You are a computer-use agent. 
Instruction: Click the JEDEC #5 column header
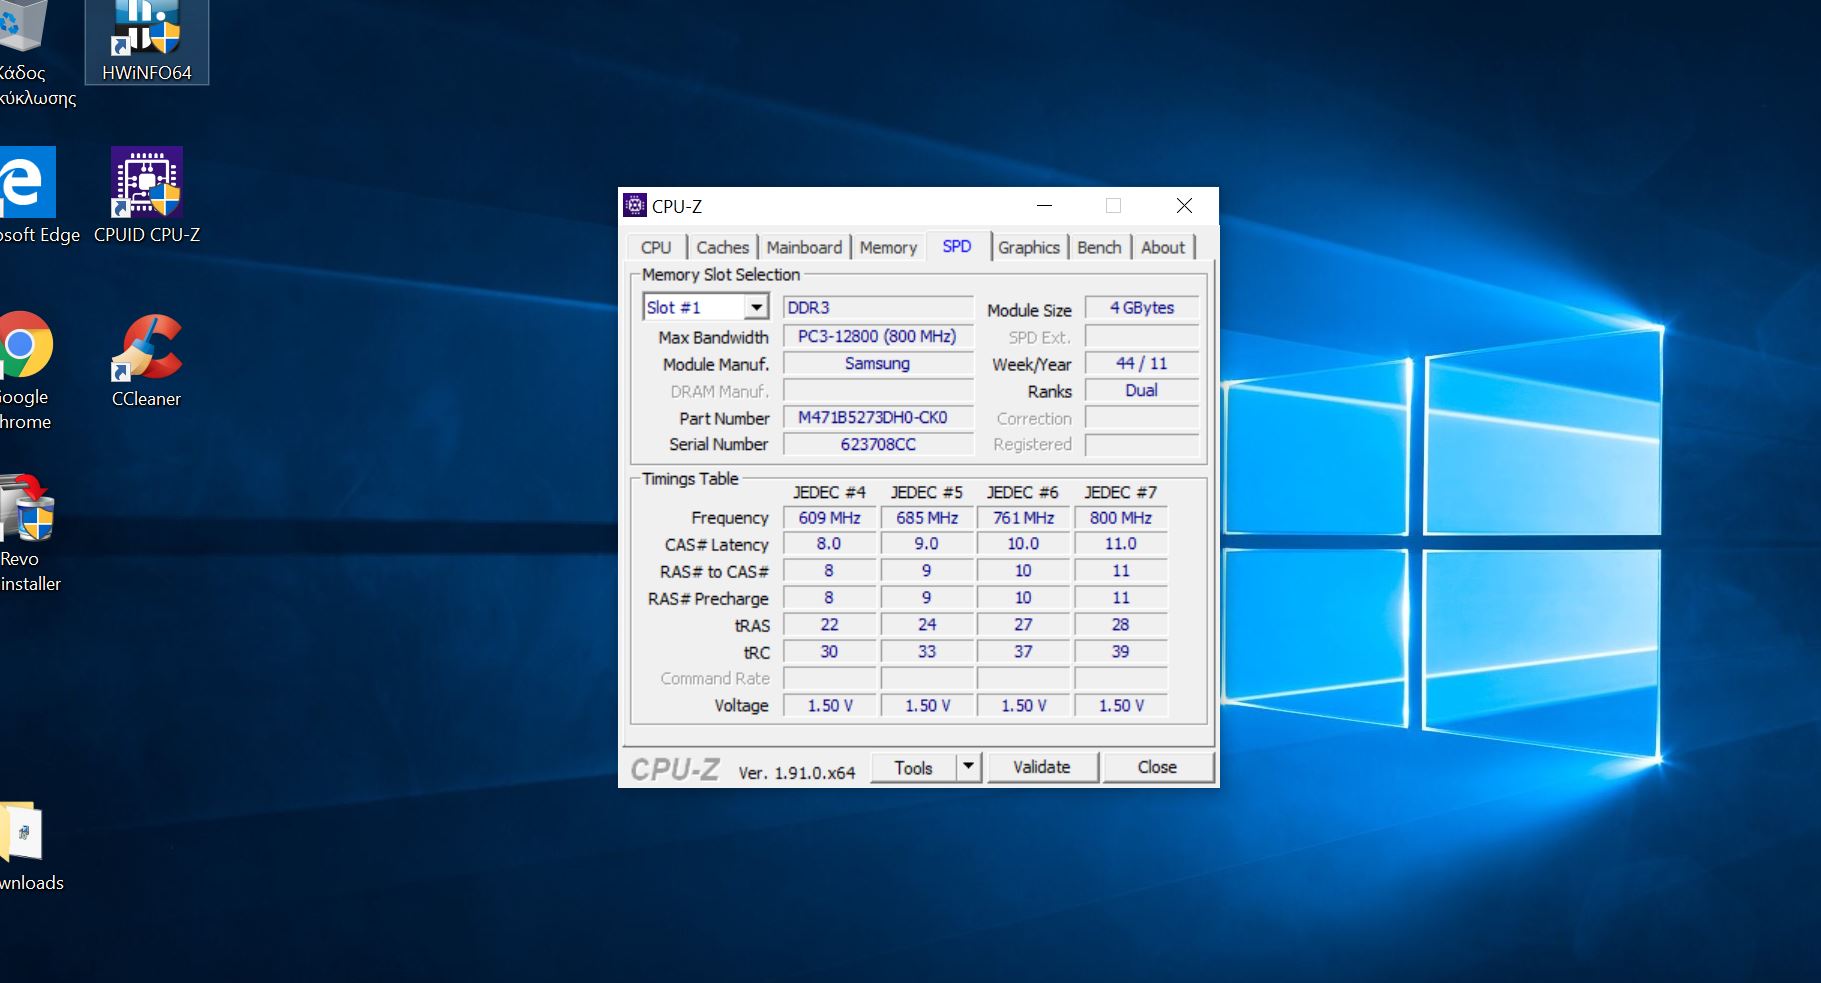click(927, 492)
